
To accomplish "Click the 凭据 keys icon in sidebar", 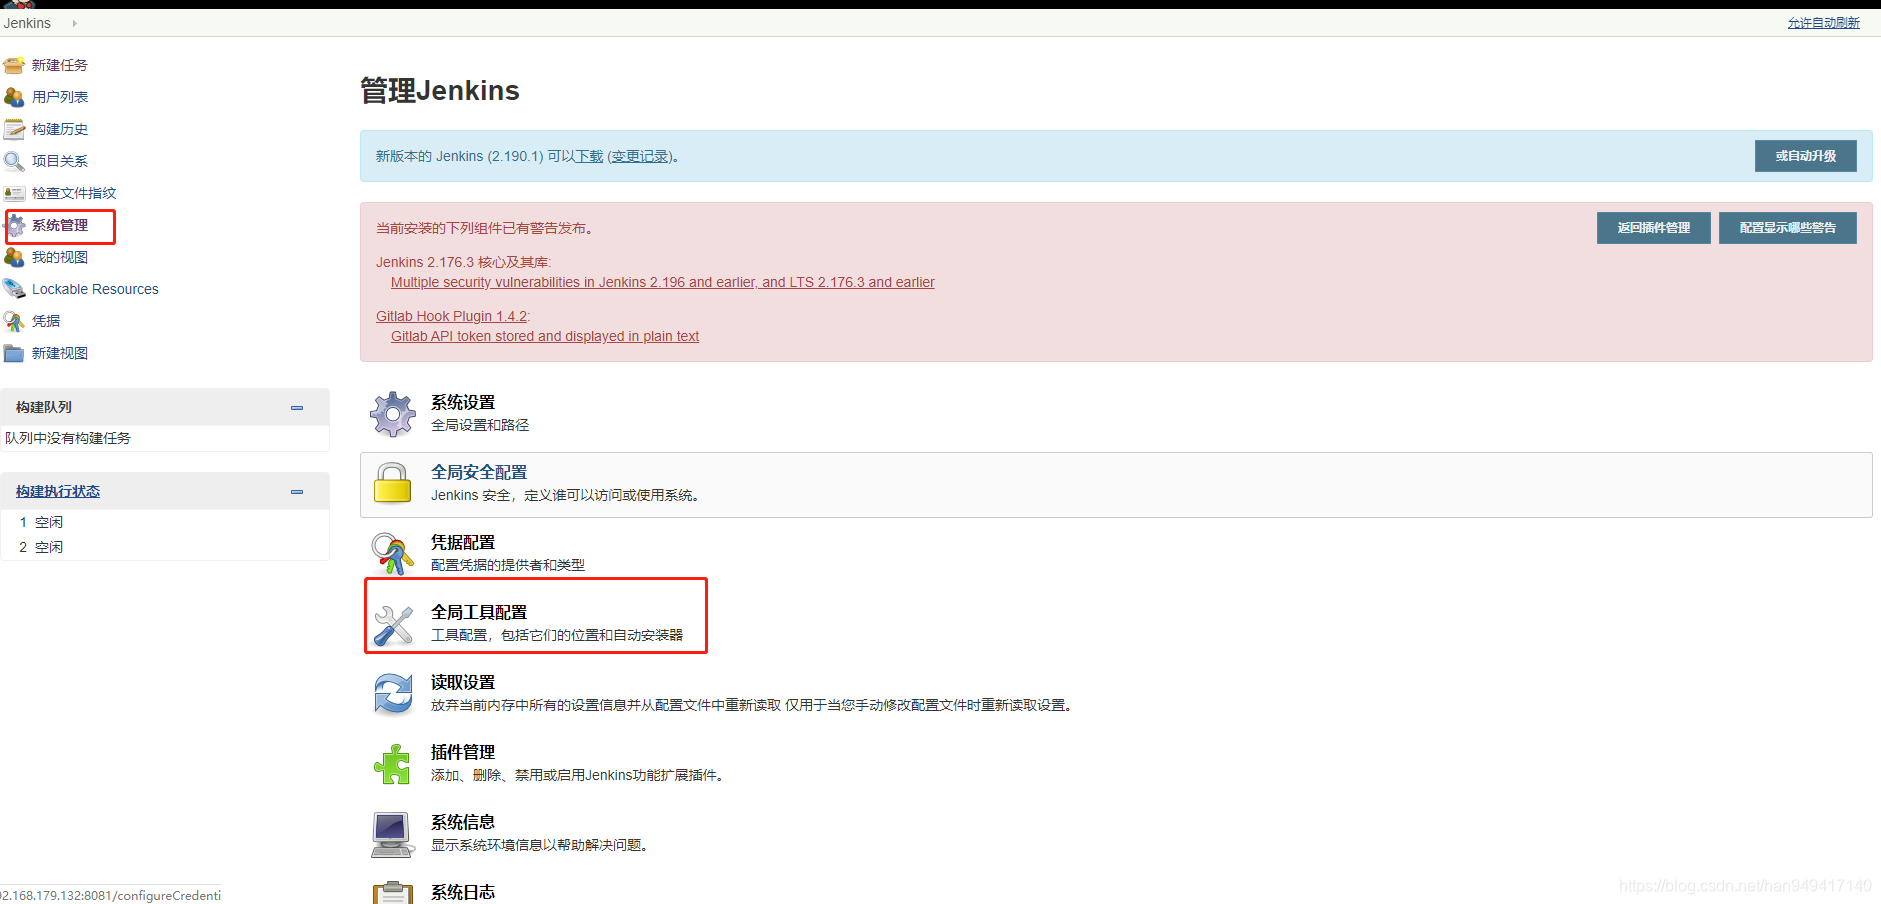I will pos(14,322).
